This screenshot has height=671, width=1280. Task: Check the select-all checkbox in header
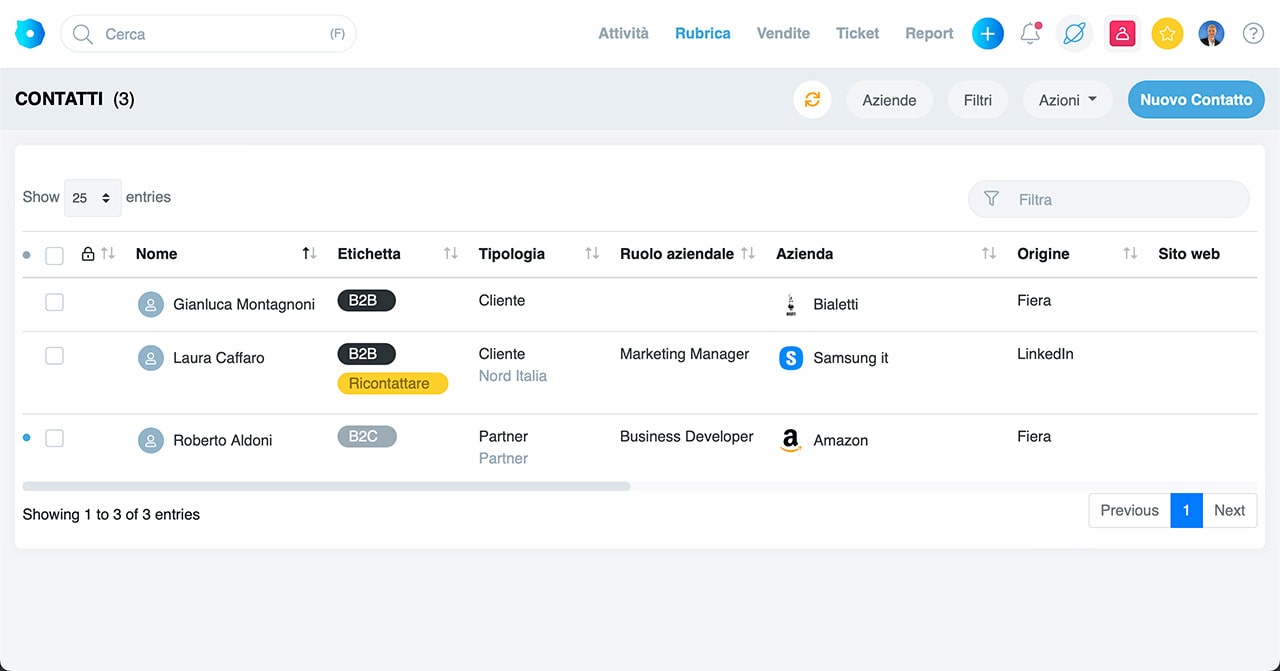click(x=55, y=256)
